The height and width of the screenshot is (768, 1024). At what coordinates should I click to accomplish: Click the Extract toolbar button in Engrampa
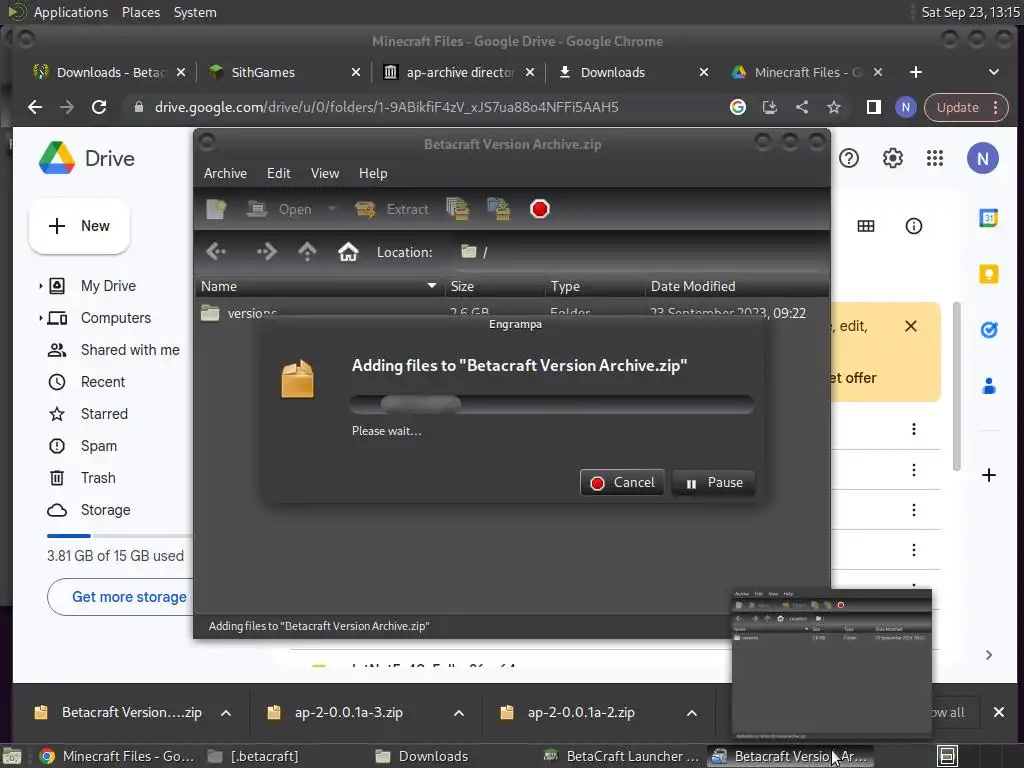(392, 209)
